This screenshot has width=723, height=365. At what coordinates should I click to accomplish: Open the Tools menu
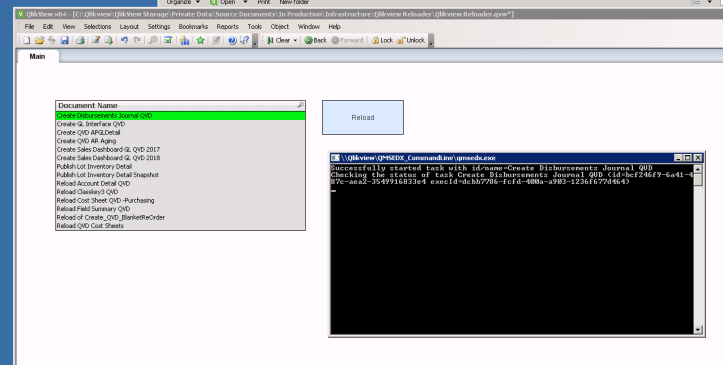pyautogui.click(x=255, y=27)
